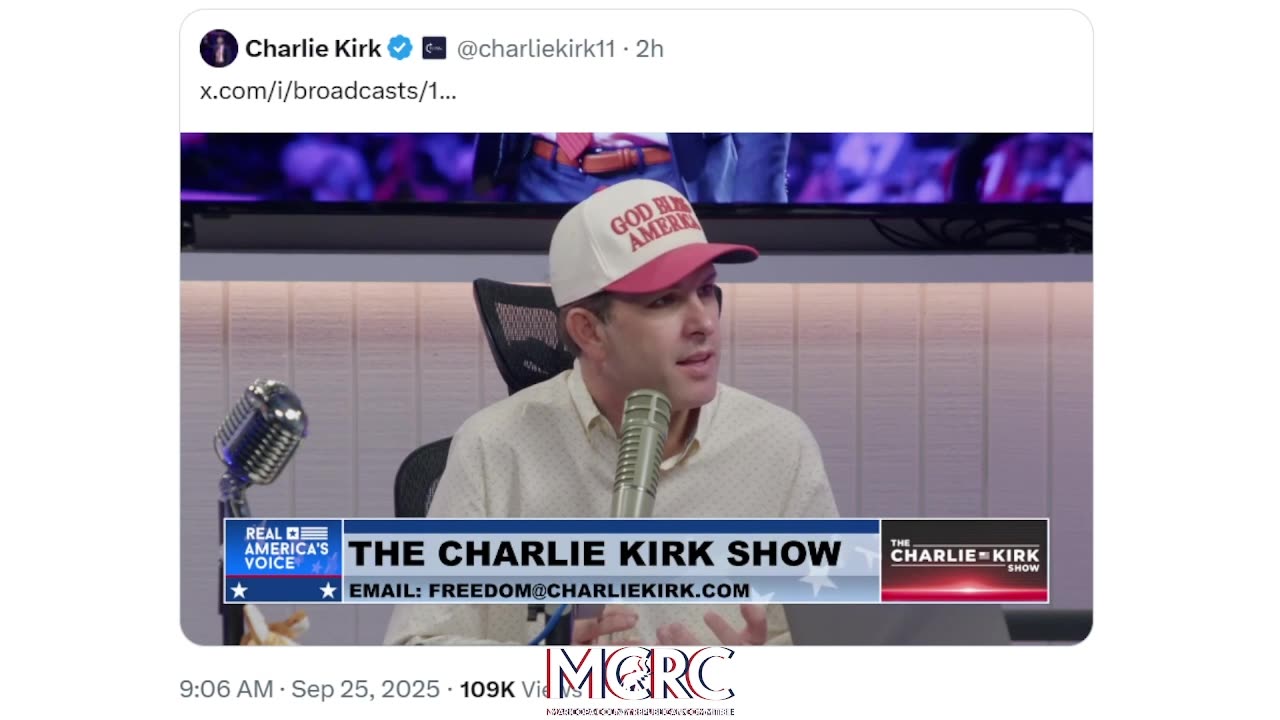Click the Maricopa County Republican Committee caption
1280x720 pixels.
tap(641, 711)
